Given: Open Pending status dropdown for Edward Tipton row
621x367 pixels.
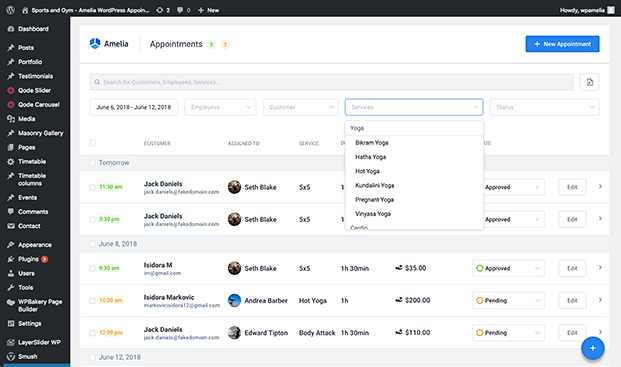Looking at the screenshot, I should click(508, 333).
